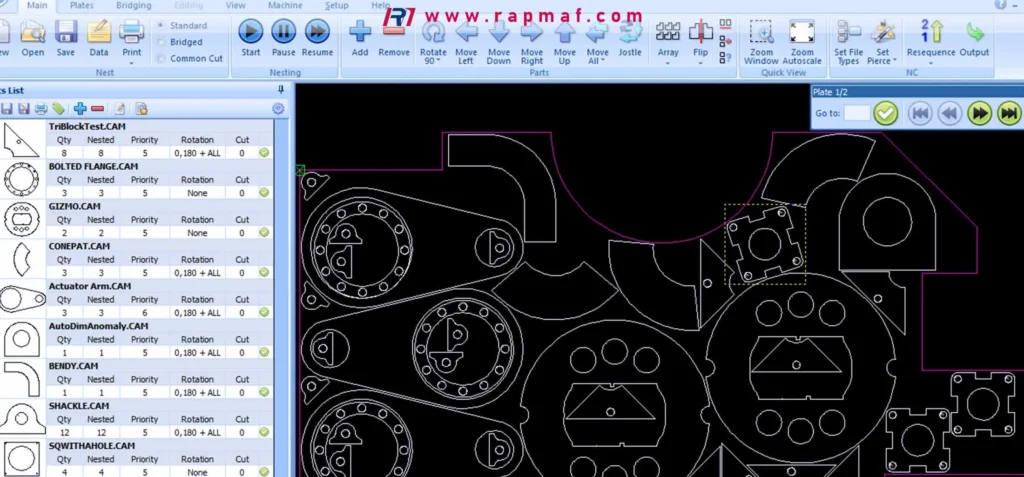Toggle green check for BOLTED FLANGE.CAM row
Viewport: 1024px width, 477px height.
(264, 193)
